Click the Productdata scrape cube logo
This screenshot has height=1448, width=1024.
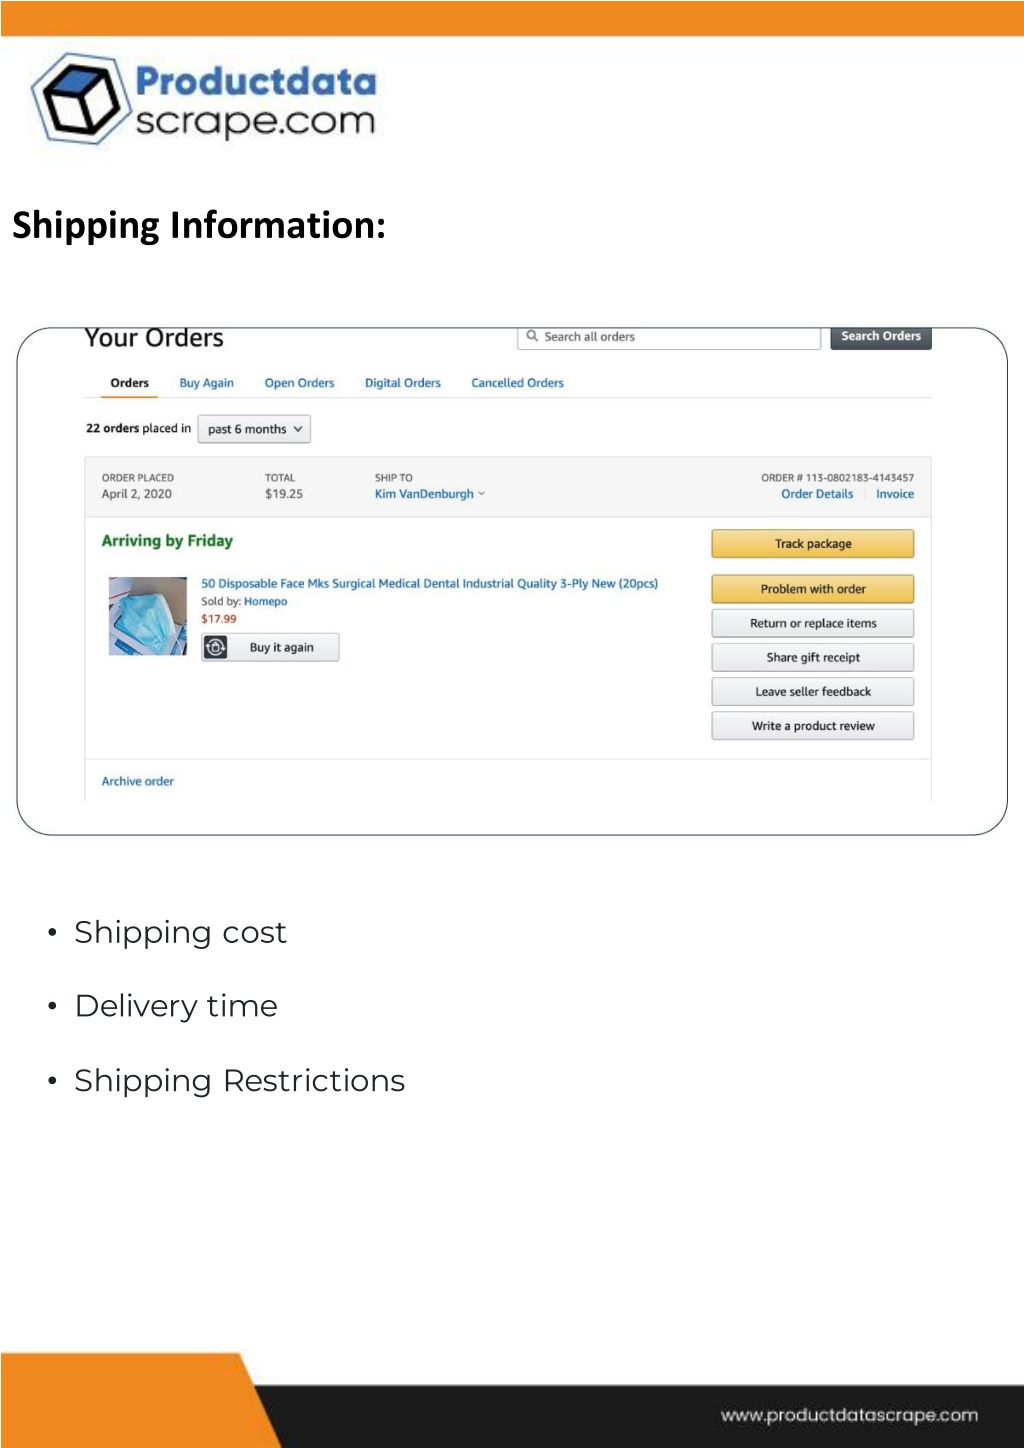click(x=80, y=99)
